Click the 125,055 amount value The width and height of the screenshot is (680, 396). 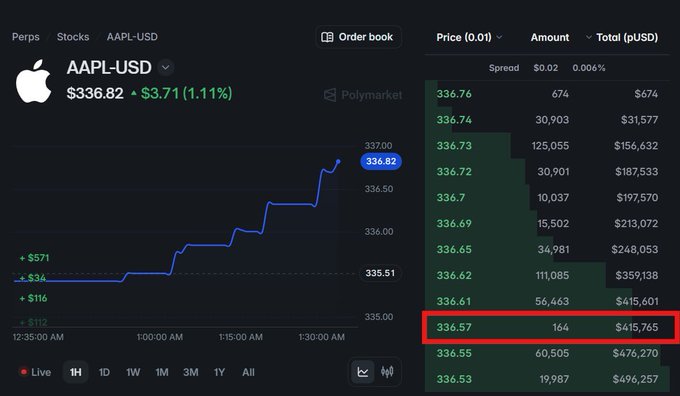[550, 146]
